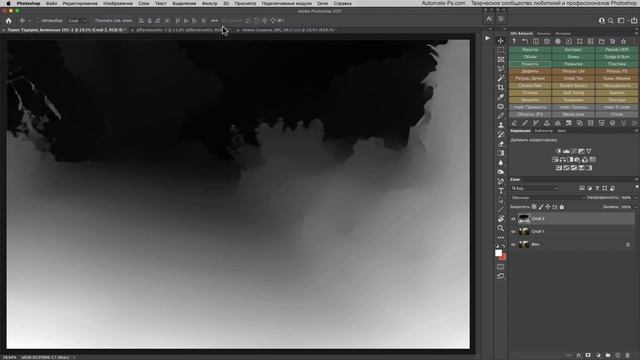
Task: Open the search icon at top right
Action: tap(611, 20)
